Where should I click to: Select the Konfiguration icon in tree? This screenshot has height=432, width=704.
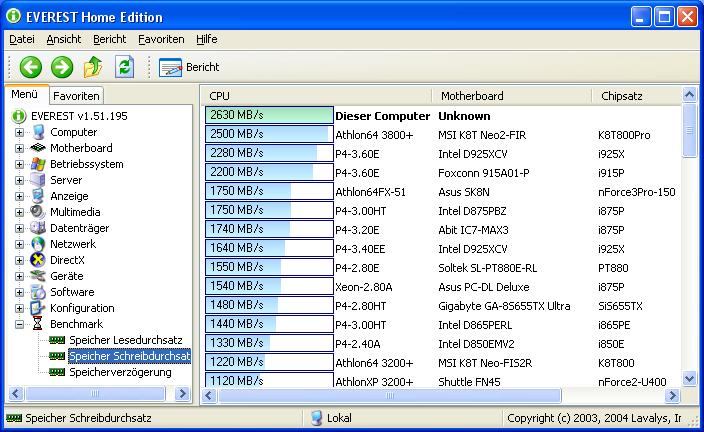coord(38,308)
